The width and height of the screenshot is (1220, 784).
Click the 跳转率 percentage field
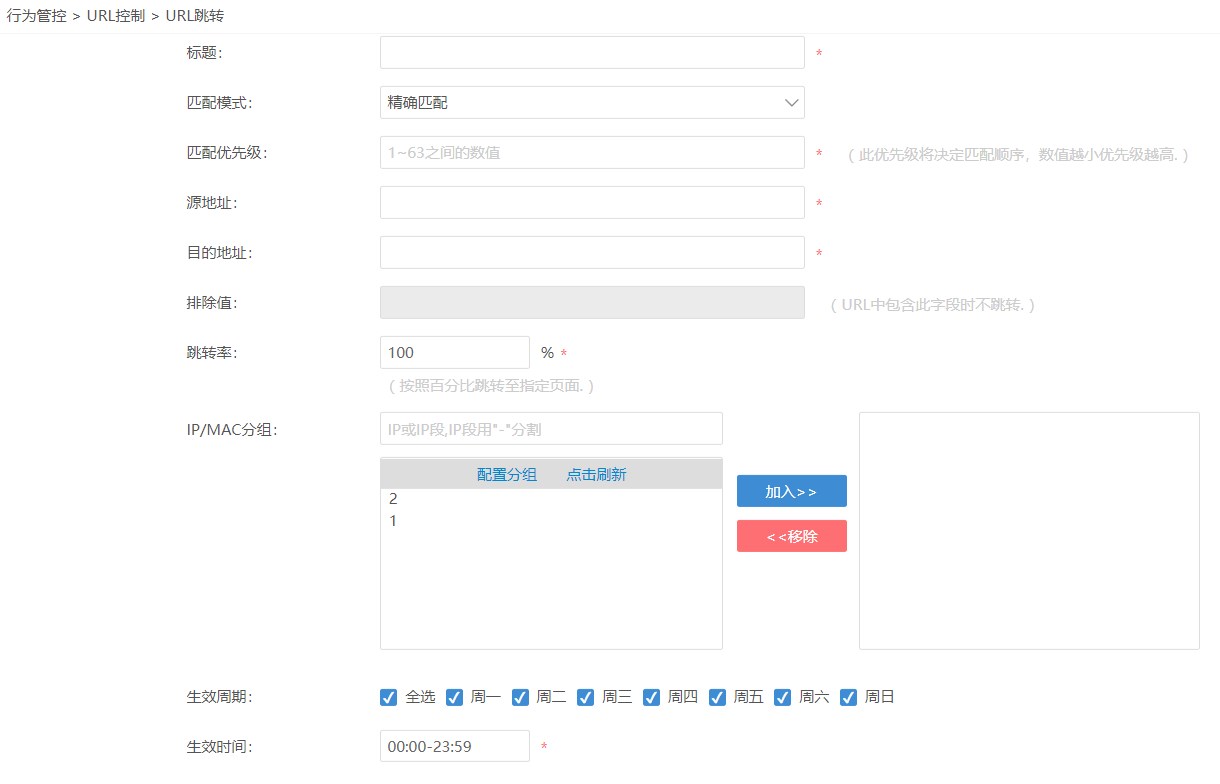coord(454,353)
